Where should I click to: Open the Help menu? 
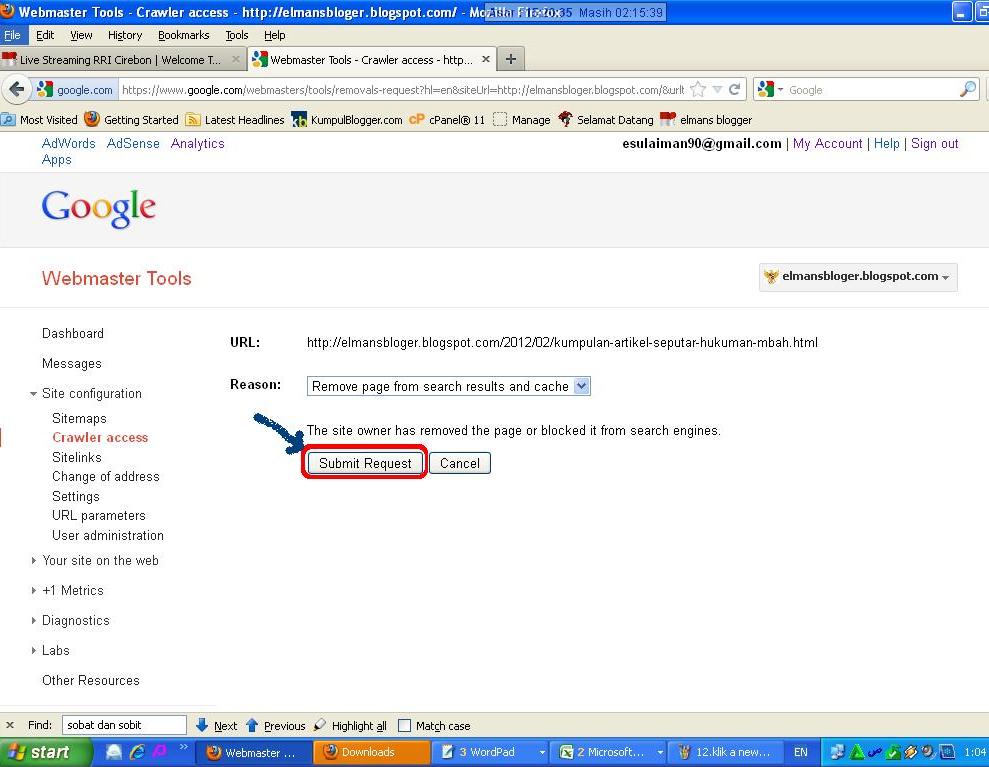point(274,35)
